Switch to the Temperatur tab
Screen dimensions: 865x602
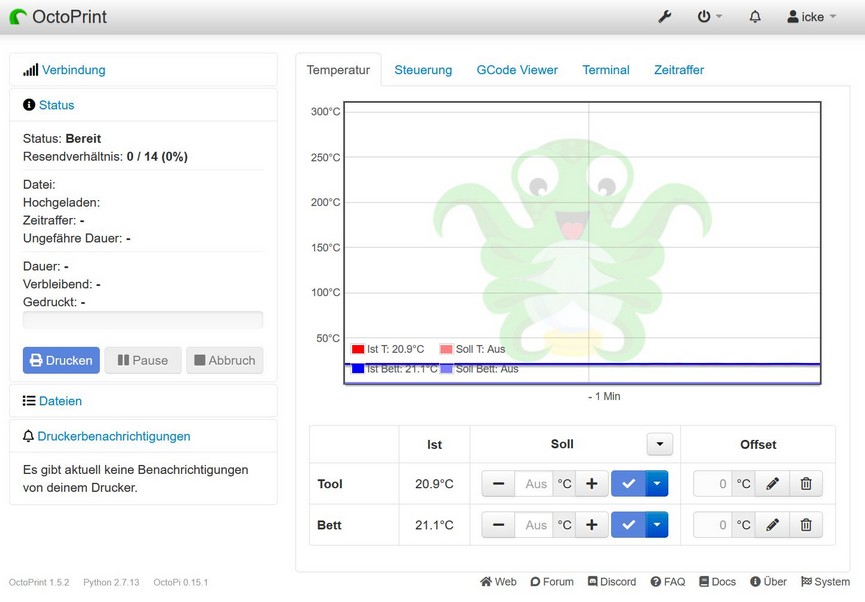[x=338, y=70]
